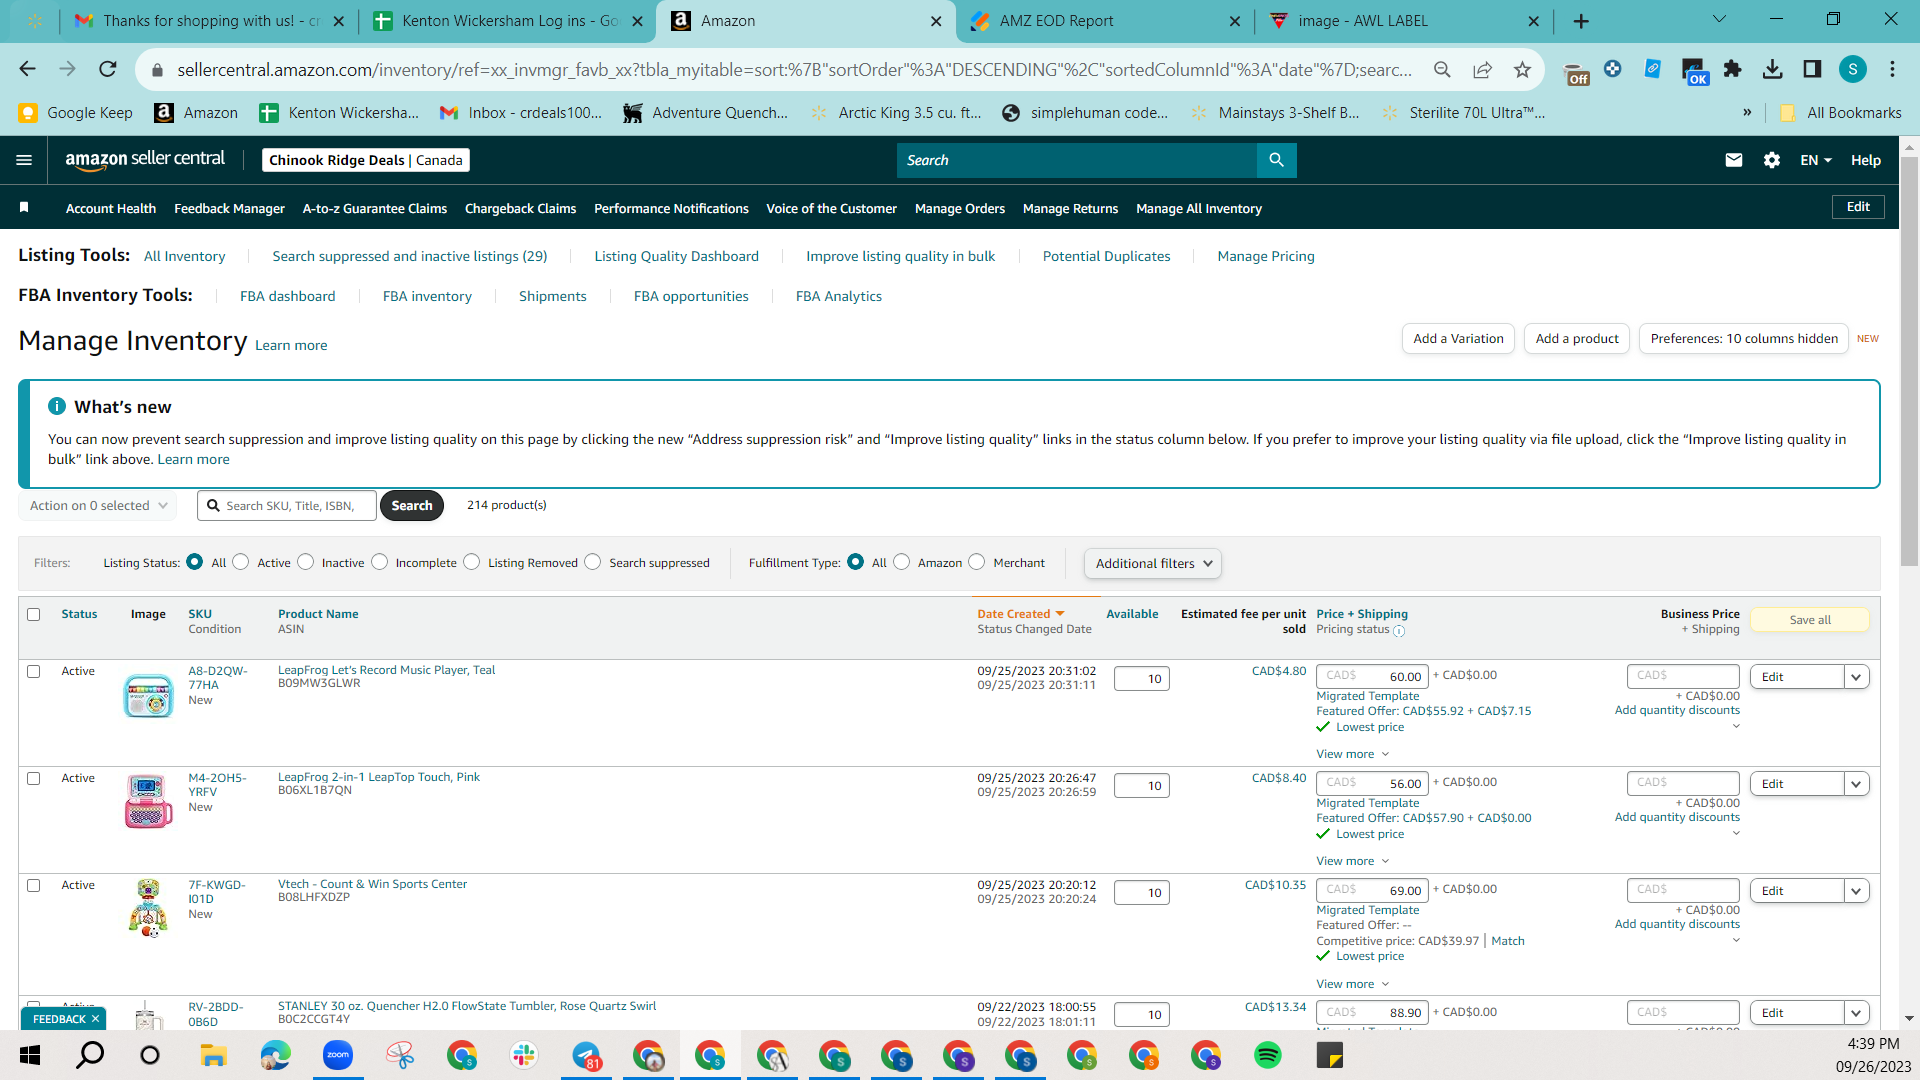Click the bookmark flag icon beside Account Health
The width and height of the screenshot is (1920, 1080).
click(24, 208)
